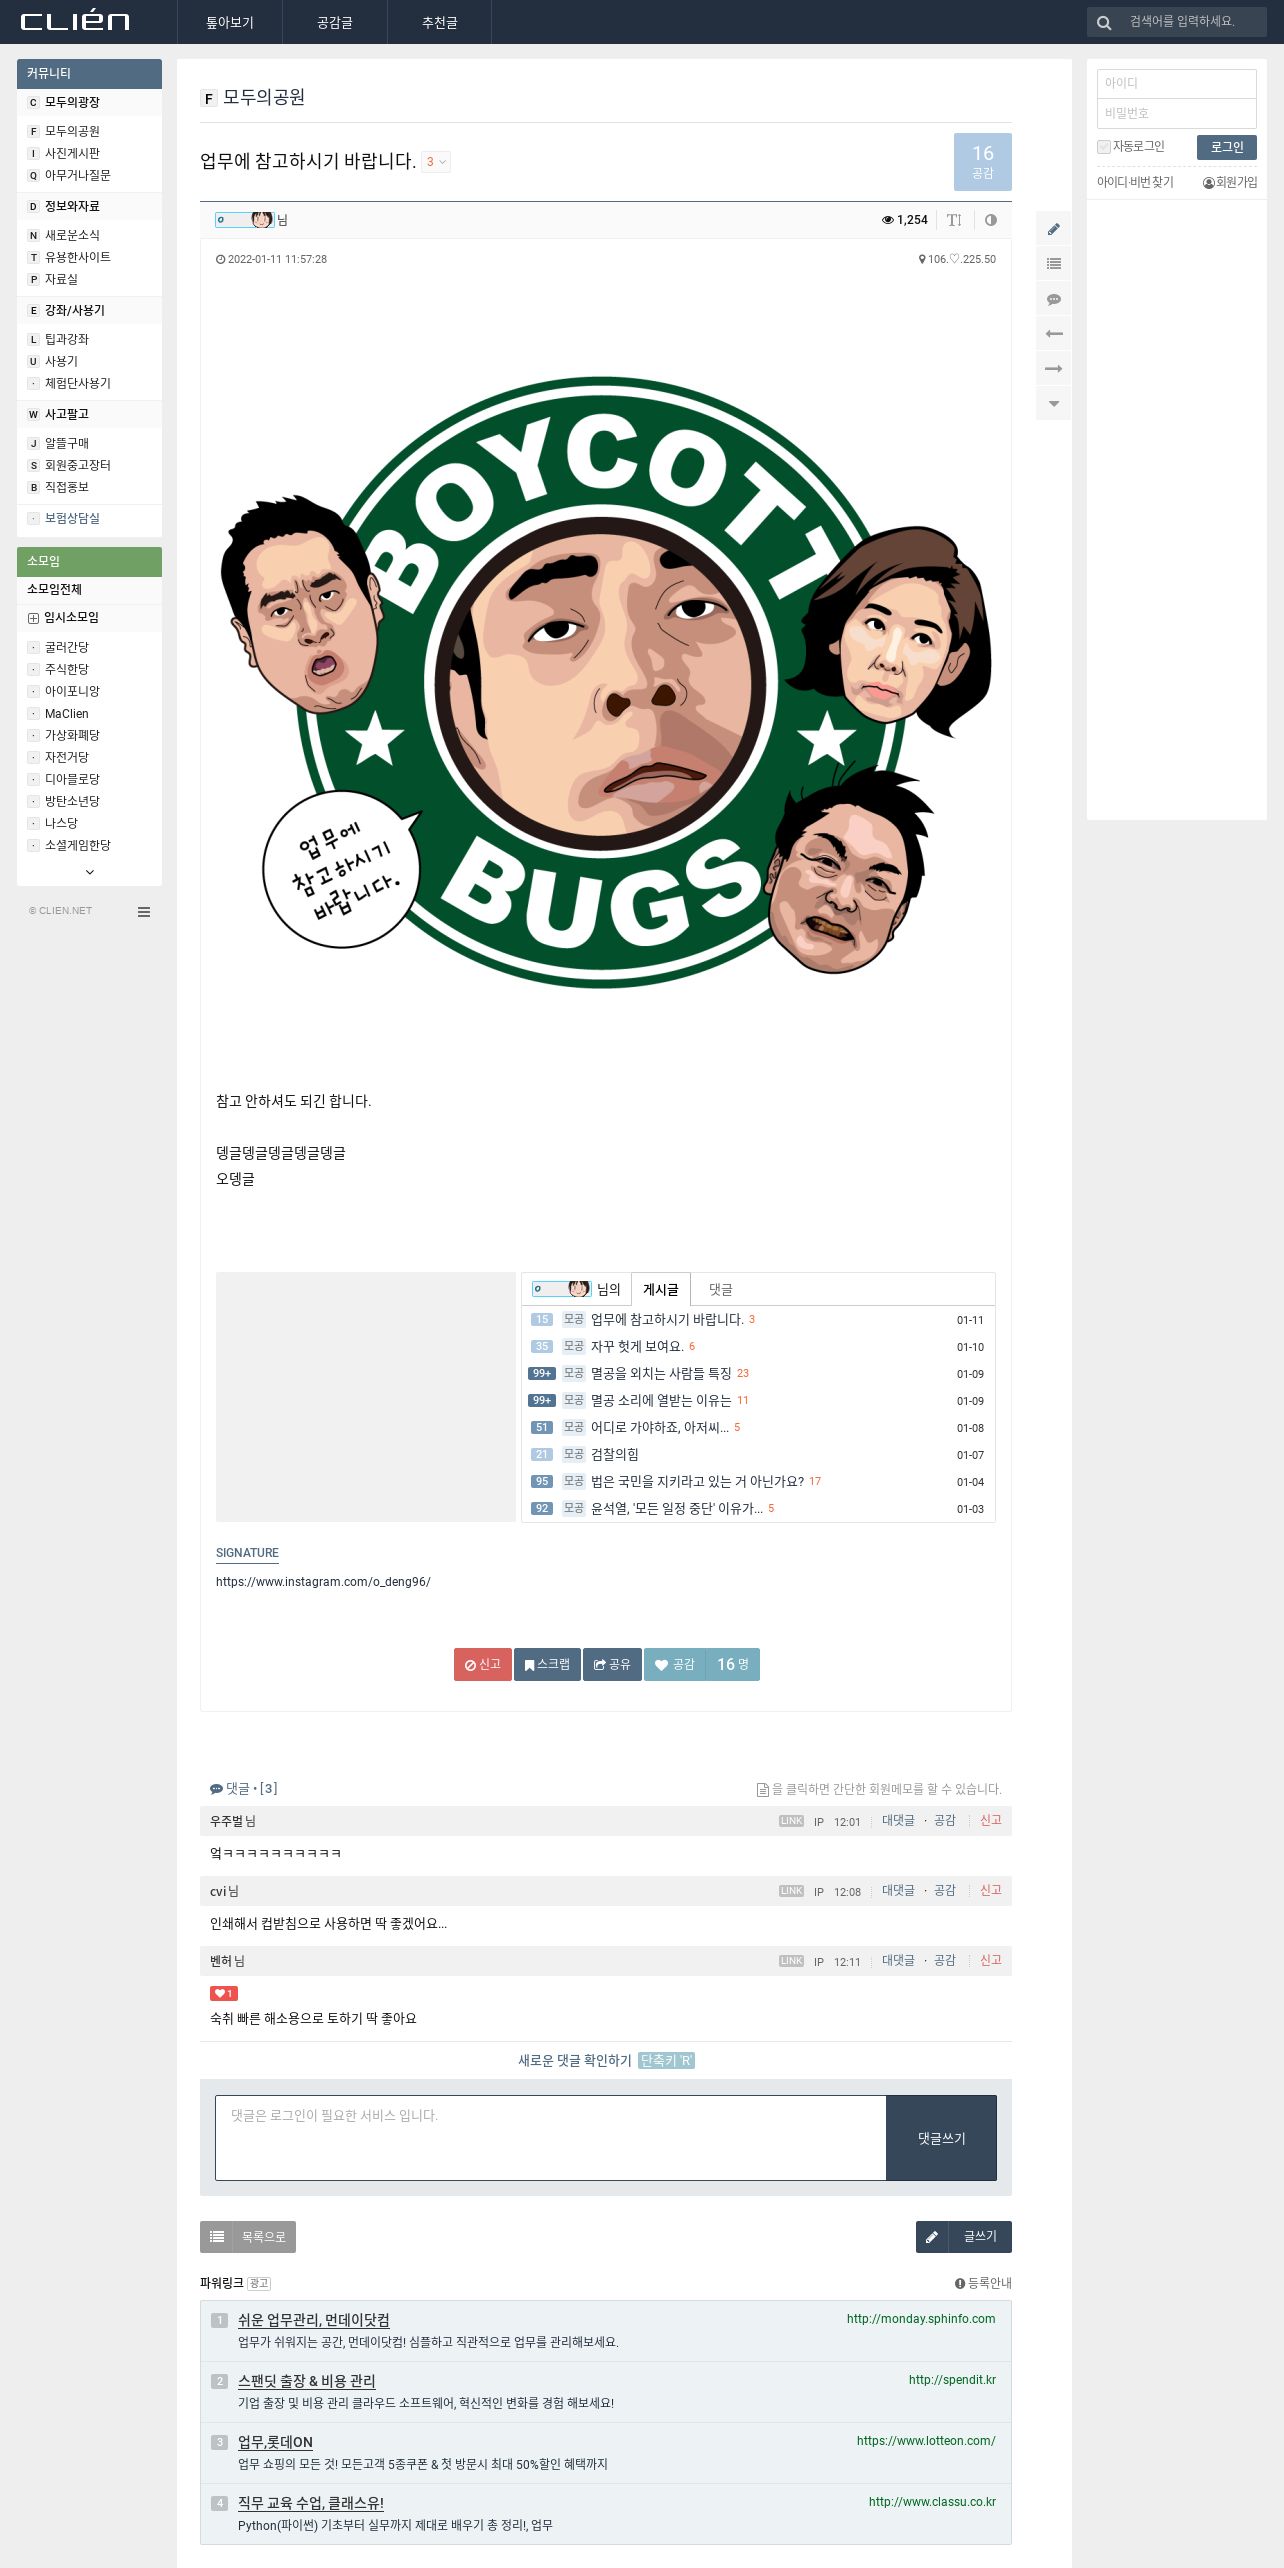This screenshot has height=2568, width=1284.
Task: Click the pencil write icon in side toolbar
Action: point(1054,229)
